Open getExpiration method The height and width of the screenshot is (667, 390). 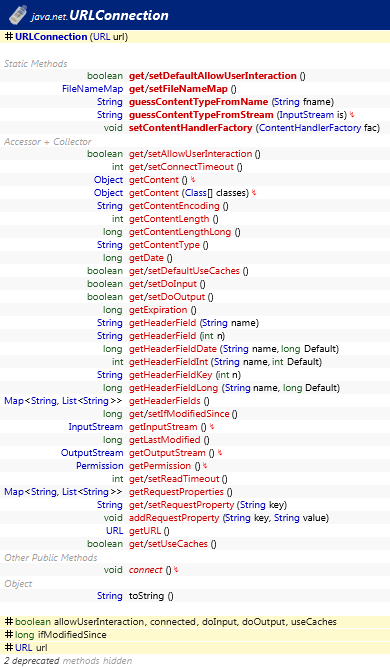pyautogui.click(x=158, y=310)
